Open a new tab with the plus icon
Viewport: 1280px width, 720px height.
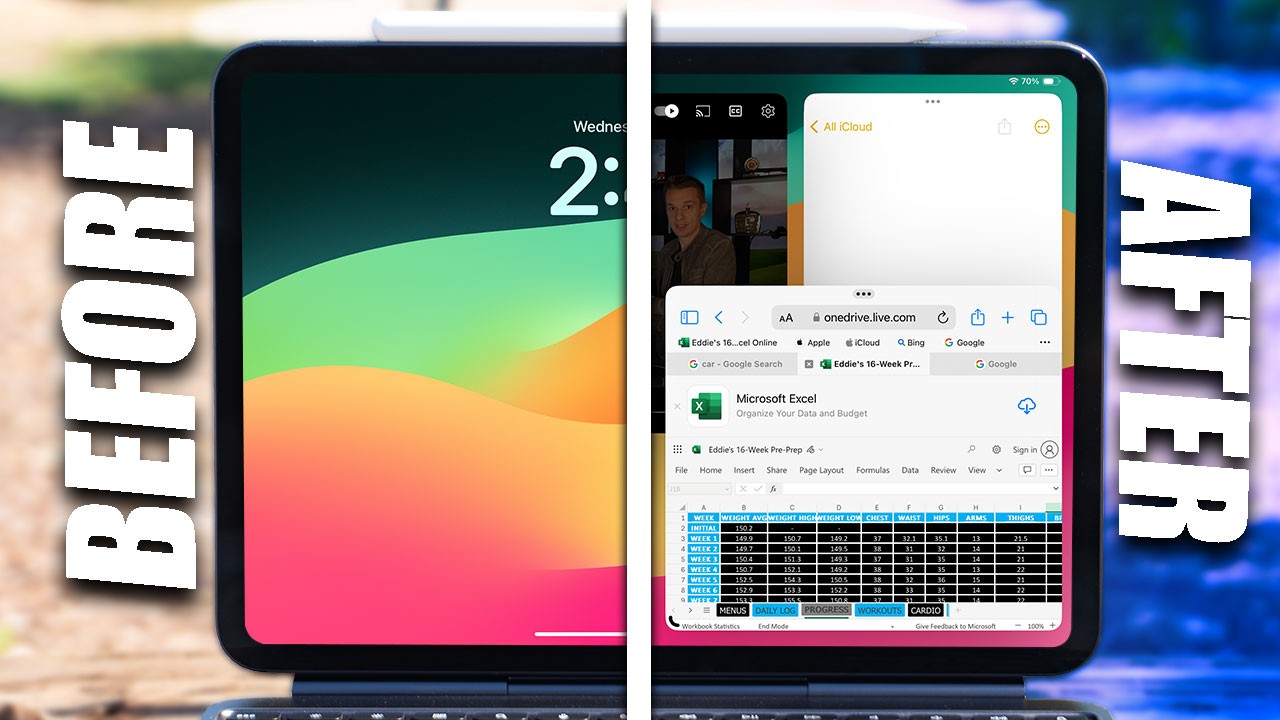click(1008, 318)
